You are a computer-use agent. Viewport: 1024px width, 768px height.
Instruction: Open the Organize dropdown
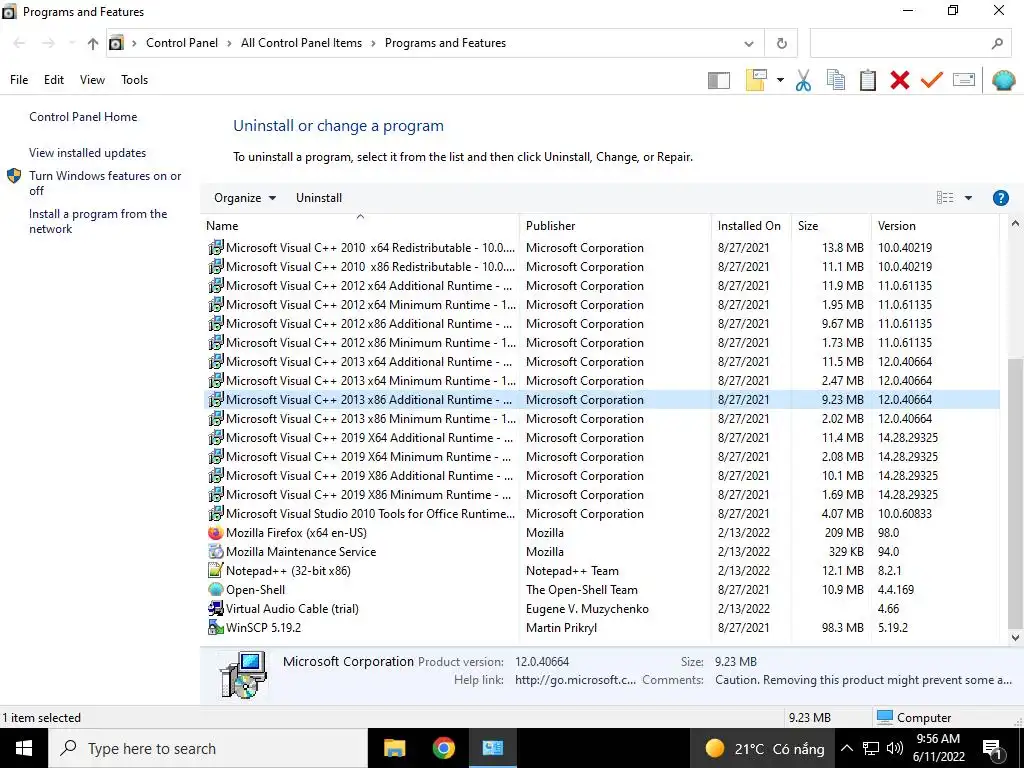tap(245, 198)
